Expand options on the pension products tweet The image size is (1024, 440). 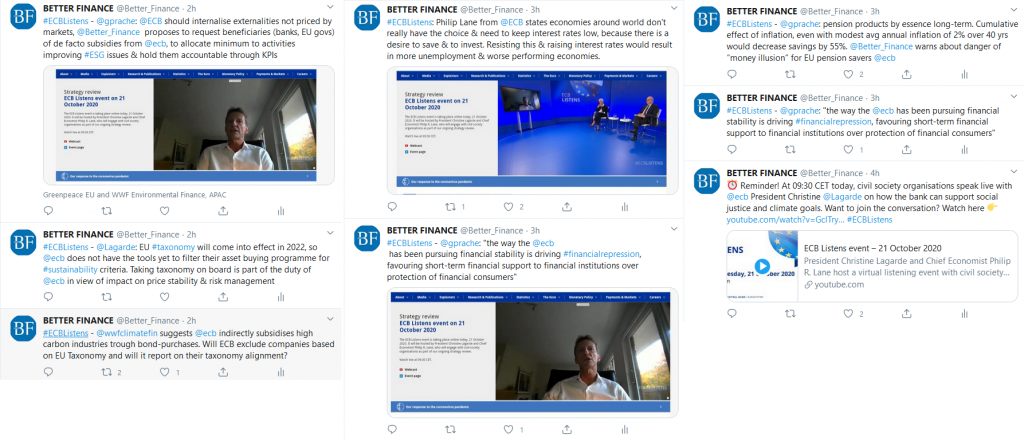point(1014,10)
